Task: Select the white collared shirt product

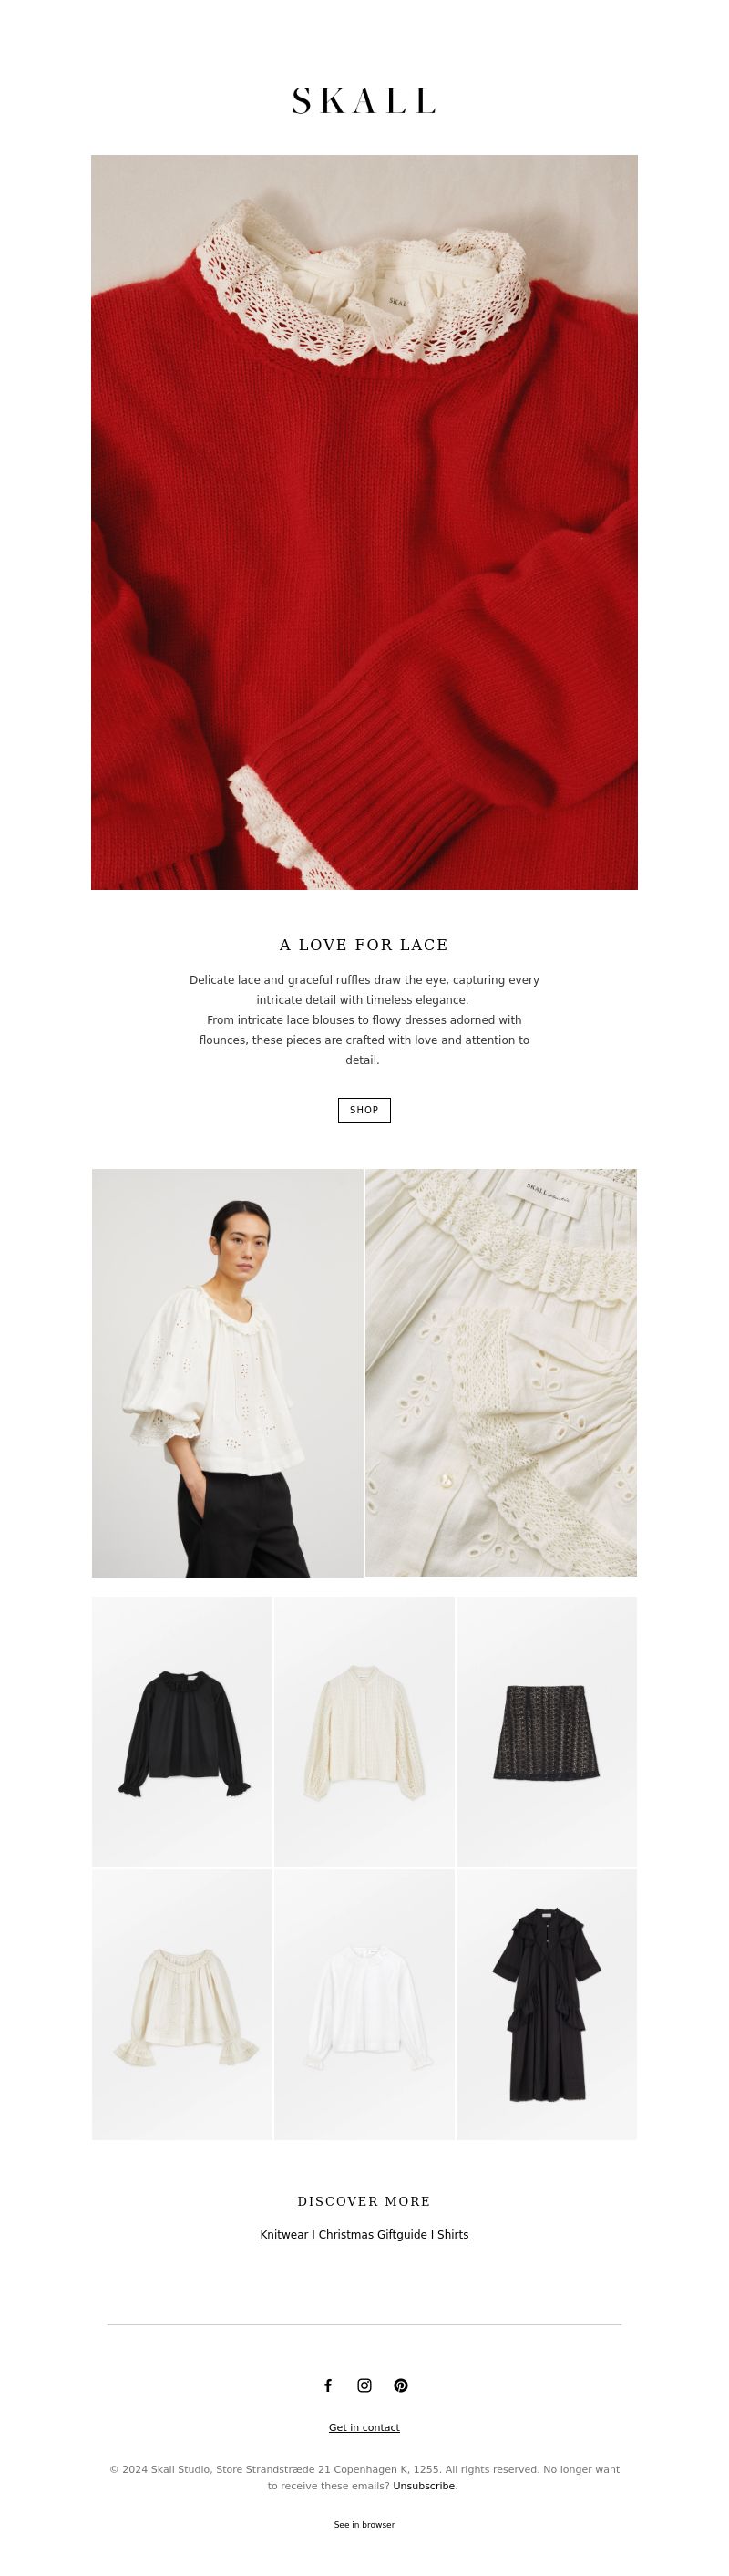Action: click(364, 2004)
